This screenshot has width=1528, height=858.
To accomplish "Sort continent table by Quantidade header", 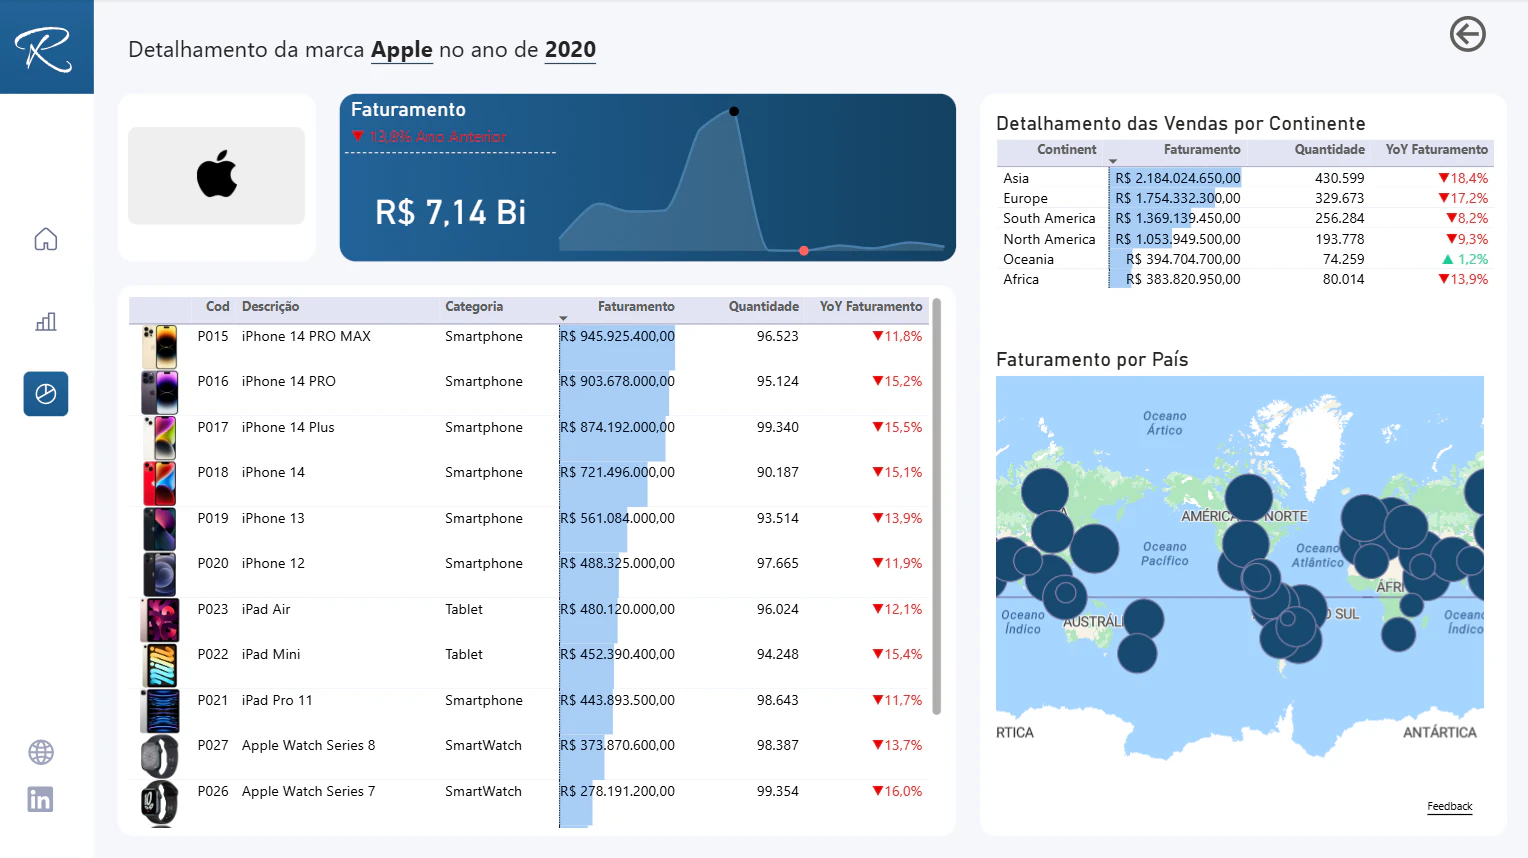I will click(1330, 150).
